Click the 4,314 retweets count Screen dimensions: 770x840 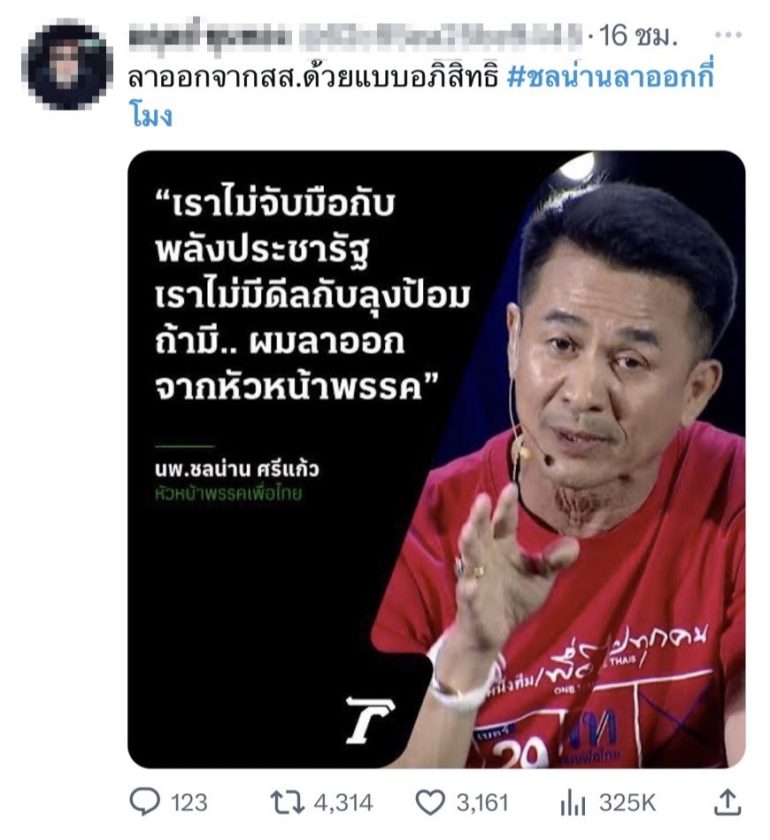[x=343, y=803]
